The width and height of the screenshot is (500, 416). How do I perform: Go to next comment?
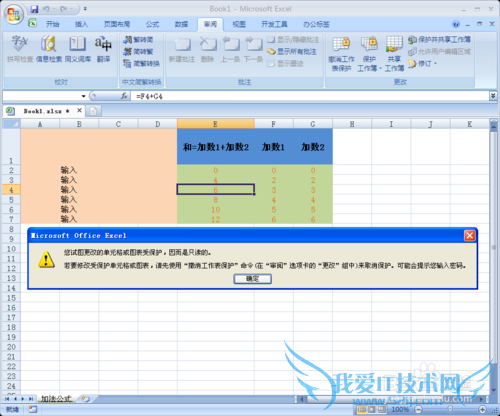pyautogui.click(x=254, y=49)
